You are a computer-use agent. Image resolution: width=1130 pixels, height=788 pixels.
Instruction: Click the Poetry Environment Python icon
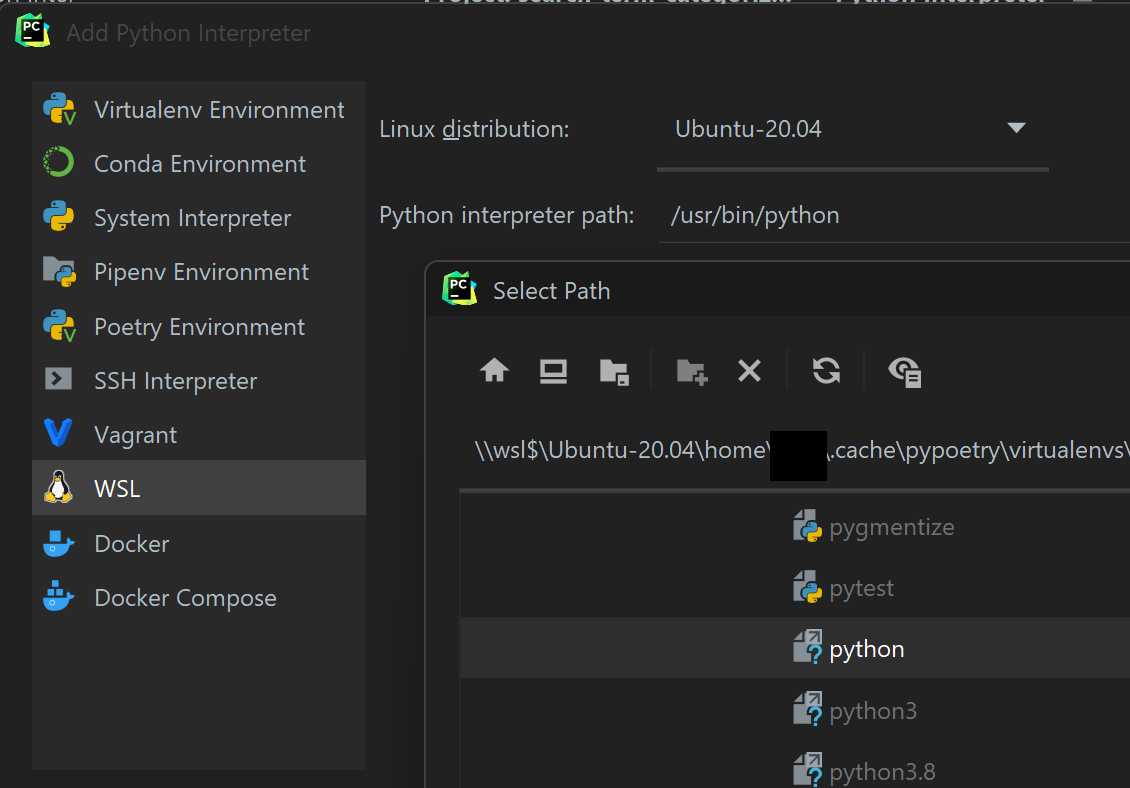coord(59,326)
